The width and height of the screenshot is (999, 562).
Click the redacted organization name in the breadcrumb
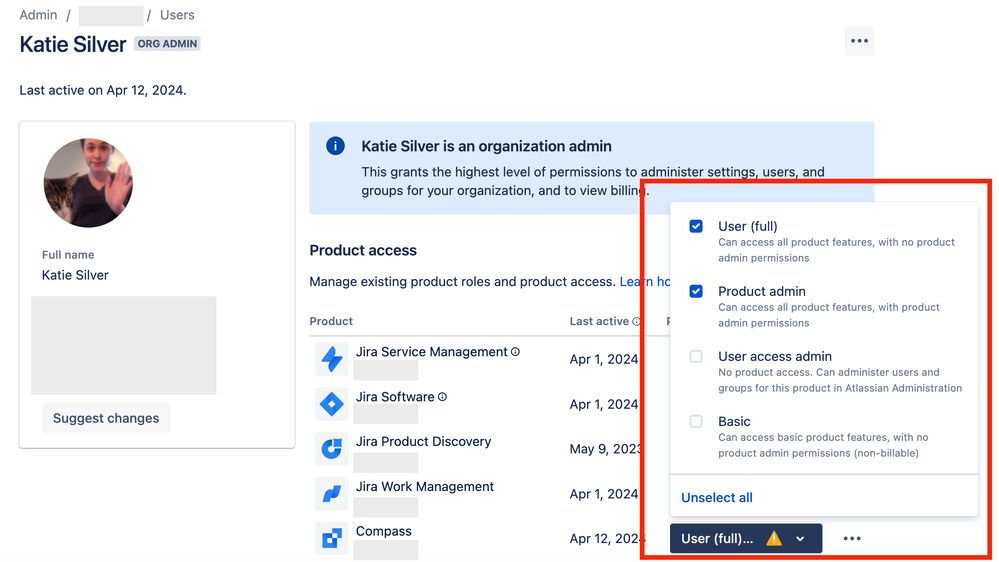pyautogui.click(x=110, y=15)
